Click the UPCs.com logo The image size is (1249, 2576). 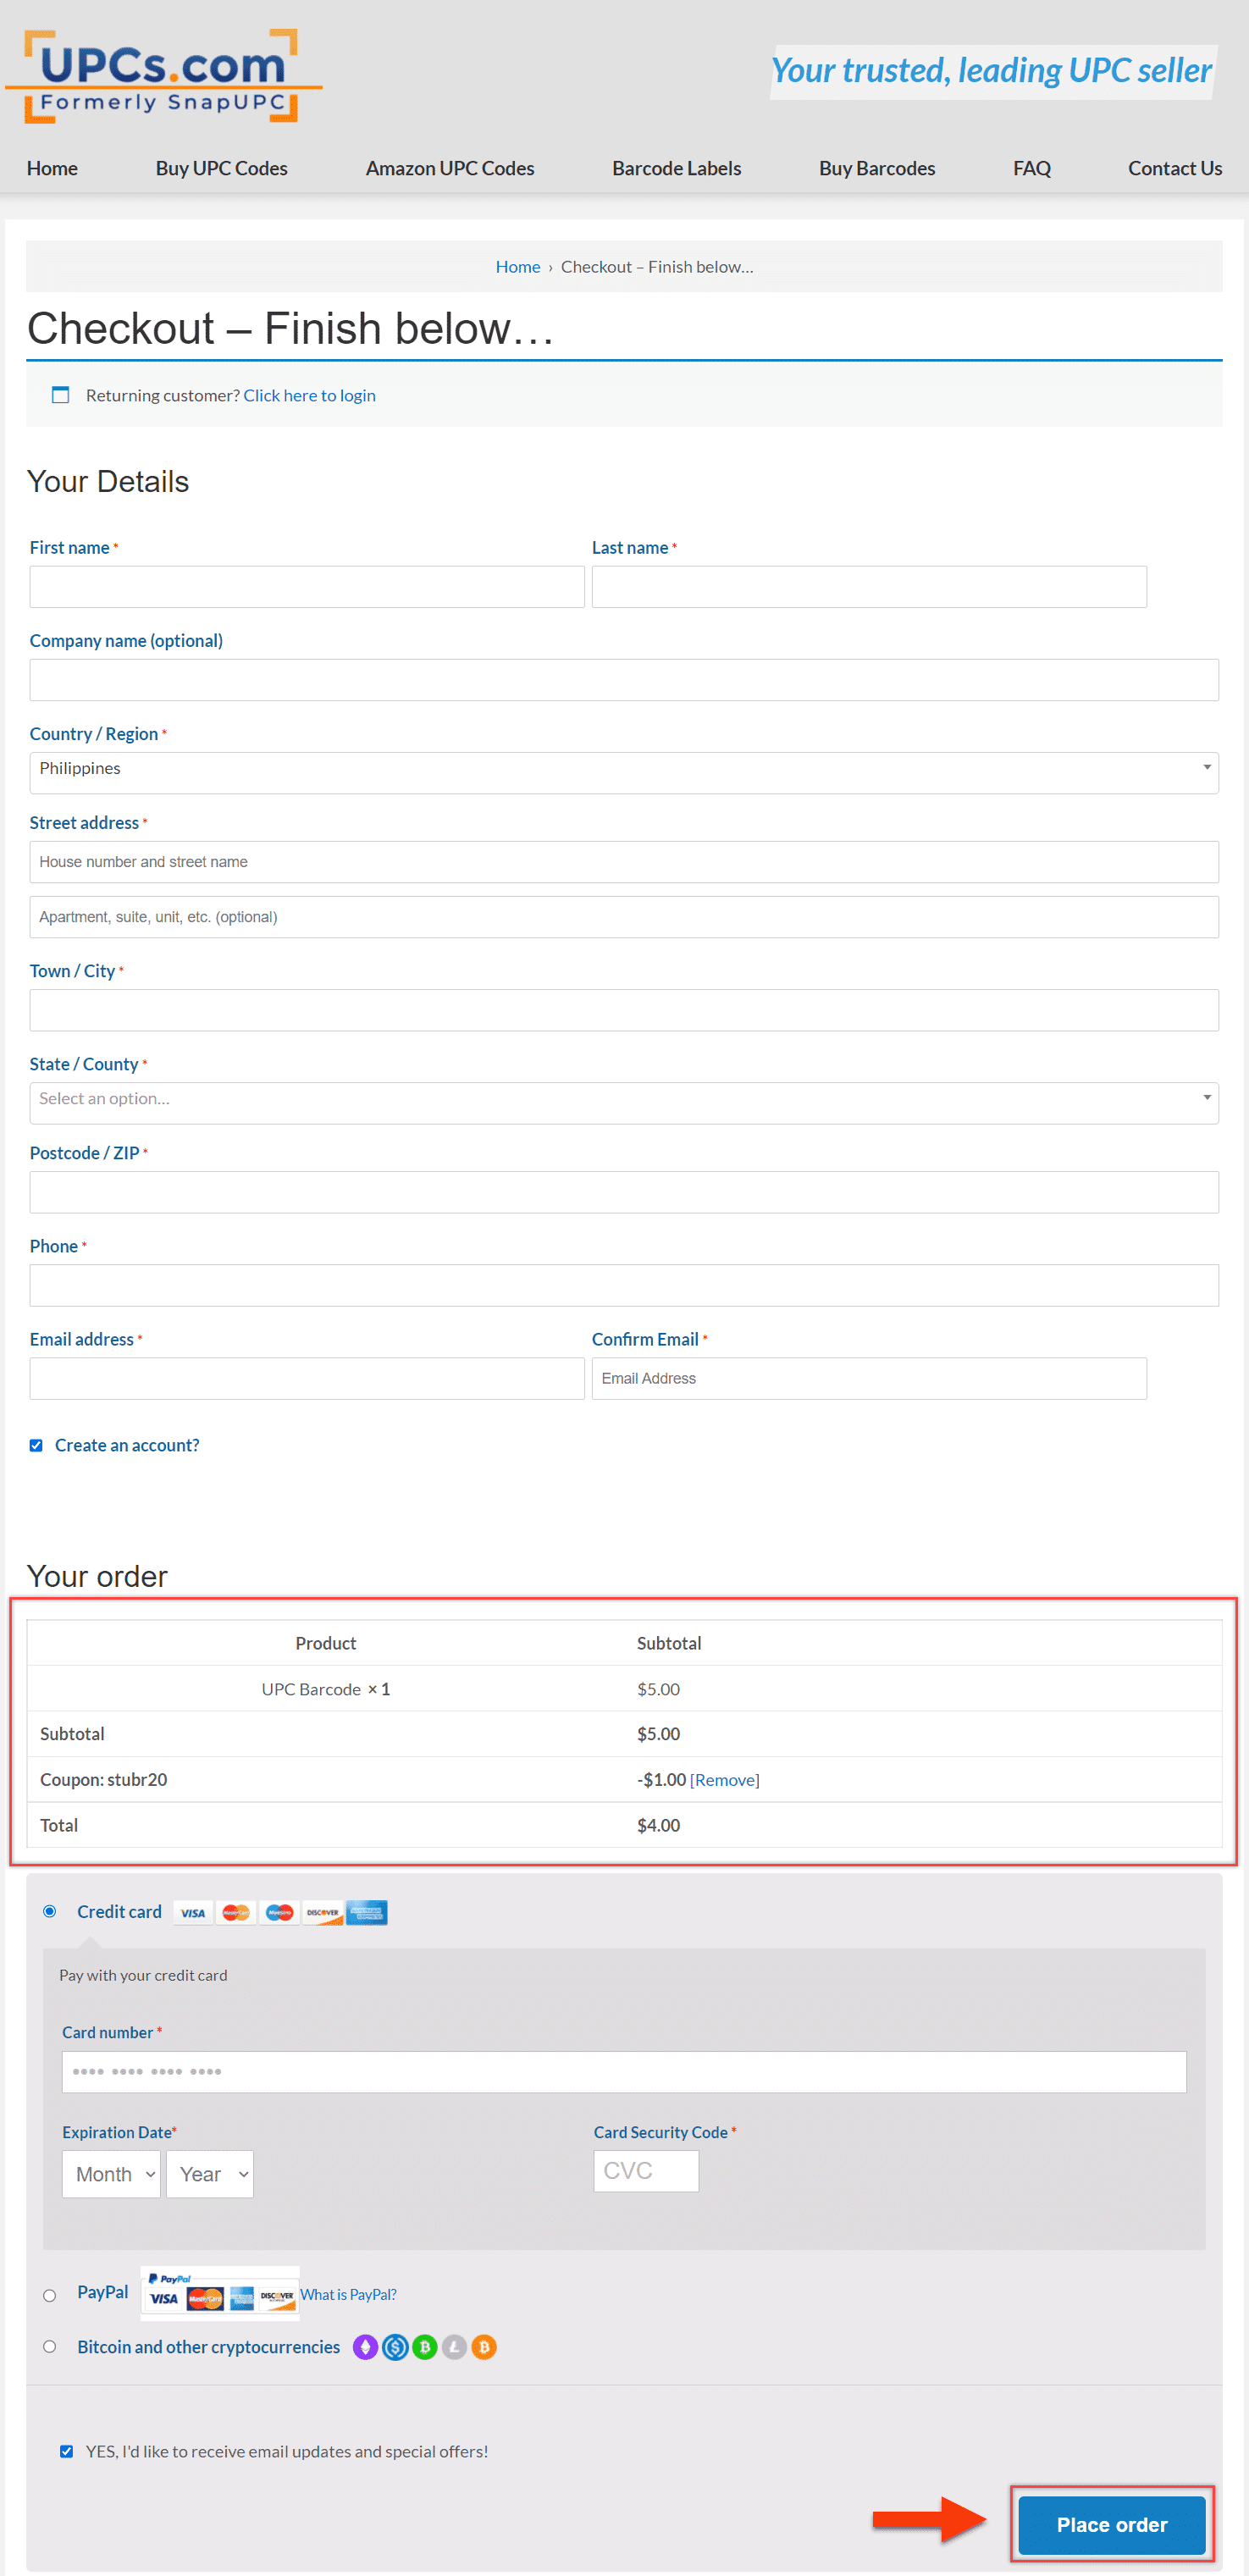click(x=163, y=76)
